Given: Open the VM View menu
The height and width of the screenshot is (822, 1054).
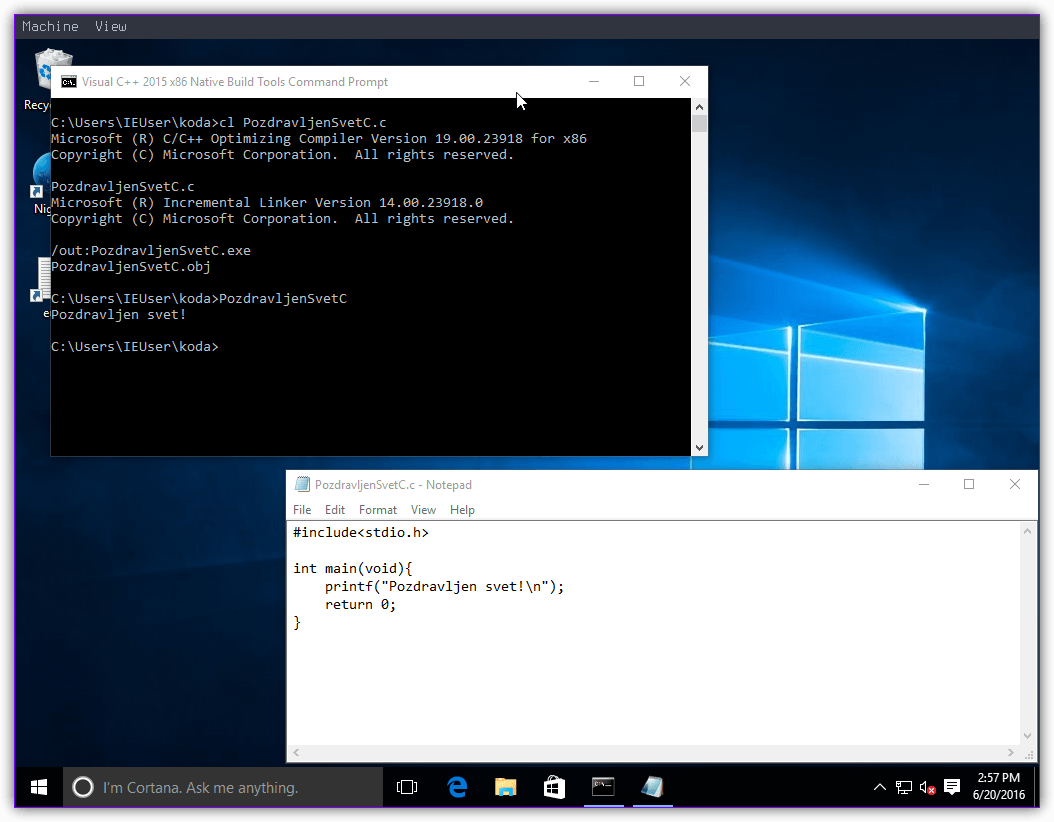Looking at the screenshot, I should tap(111, 26).
